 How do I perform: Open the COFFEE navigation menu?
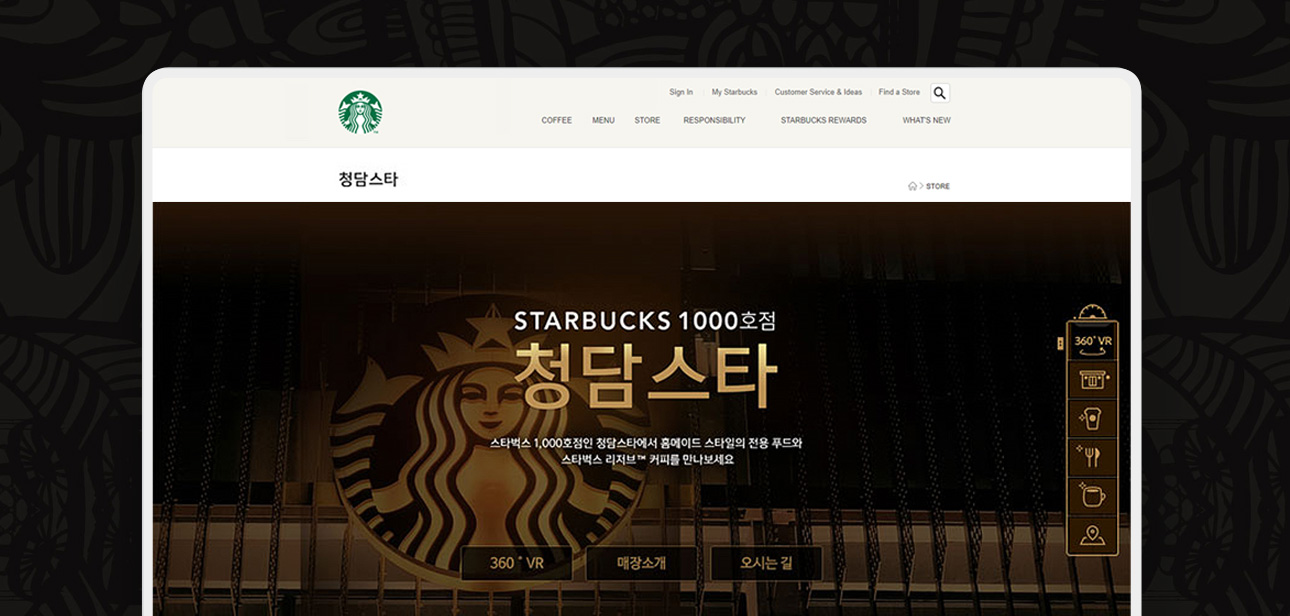tap(556, 120)
